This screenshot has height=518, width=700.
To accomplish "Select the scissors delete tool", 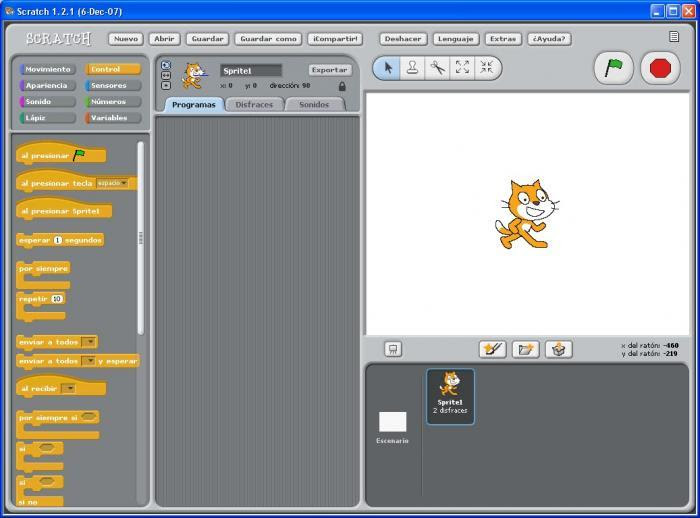I will [438, 68].
